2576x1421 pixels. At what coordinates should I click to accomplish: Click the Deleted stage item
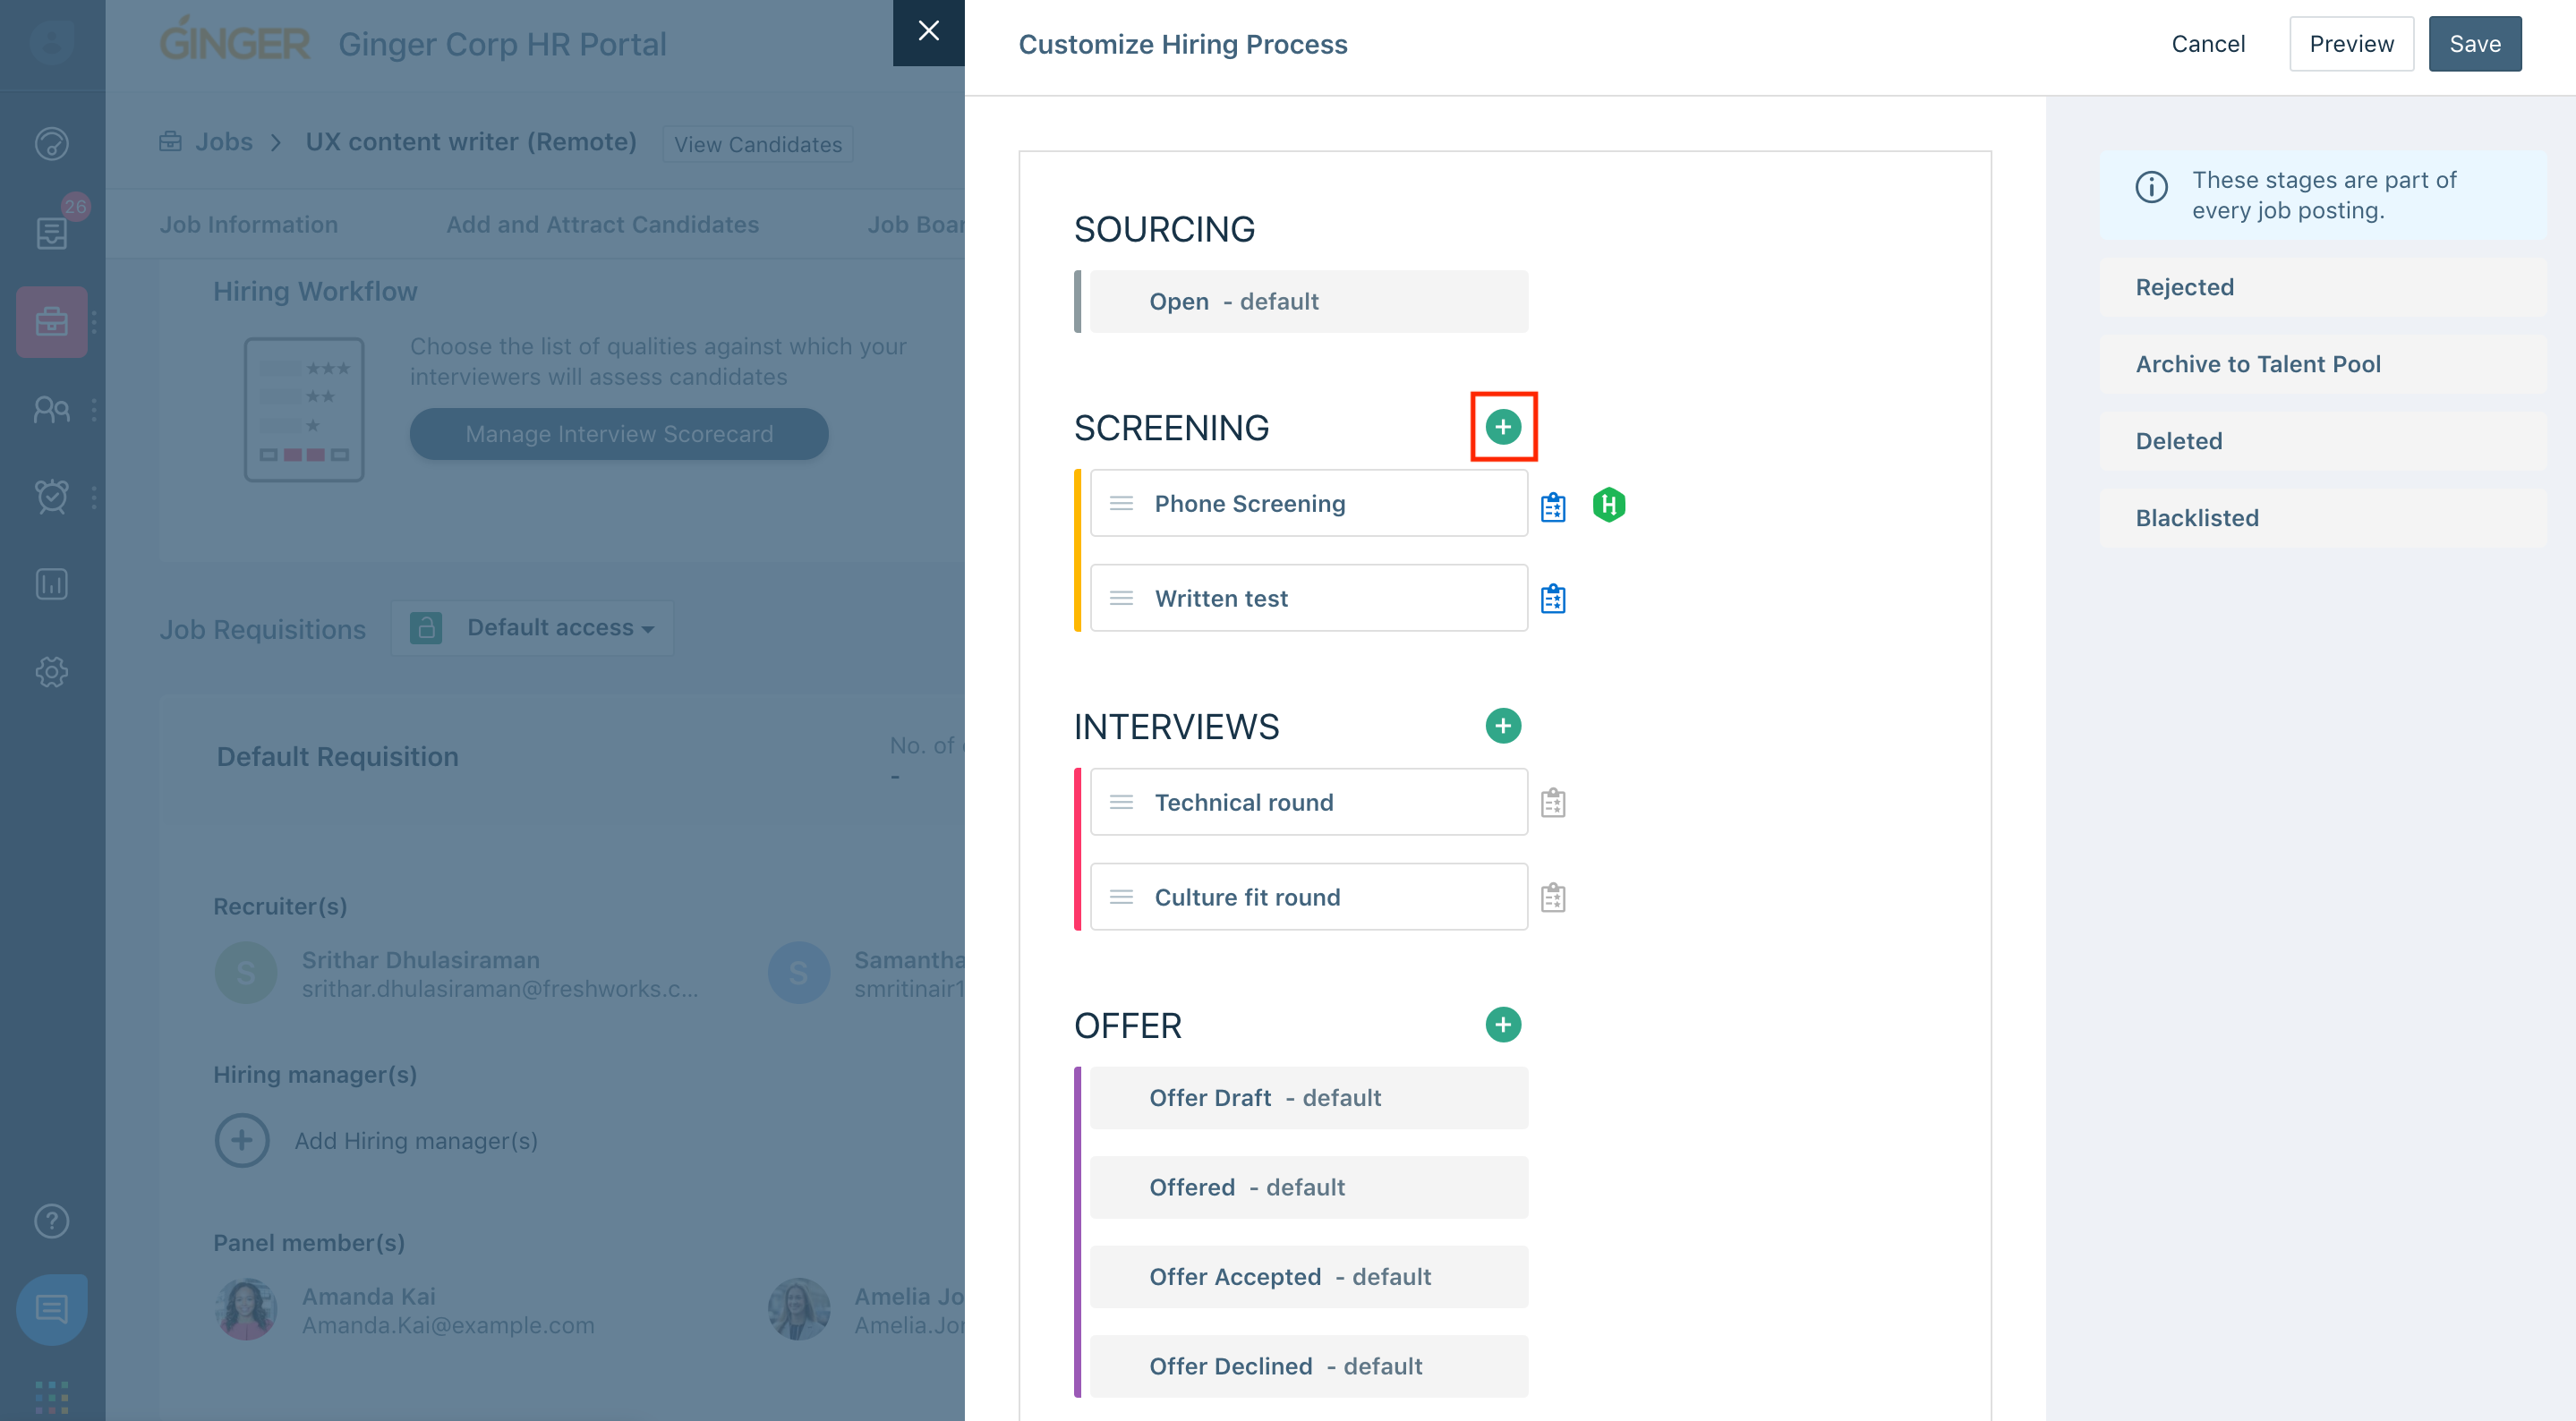tap(2323, 442)
